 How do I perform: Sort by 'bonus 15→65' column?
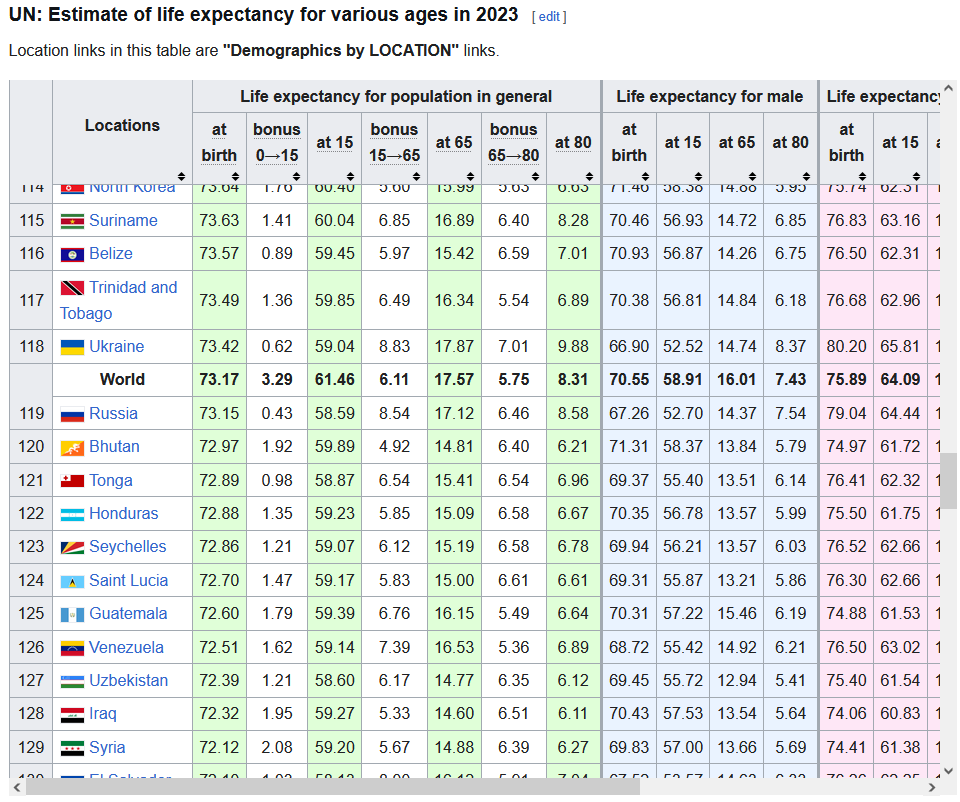416,177
